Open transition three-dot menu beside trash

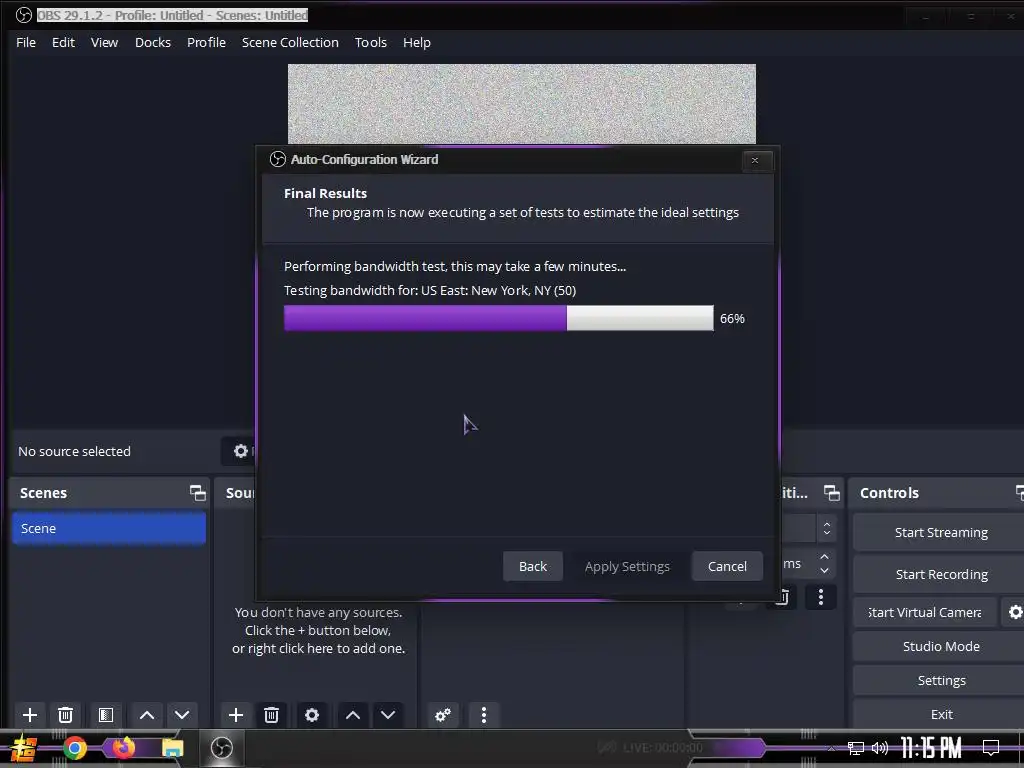click(x=821, y=596)
